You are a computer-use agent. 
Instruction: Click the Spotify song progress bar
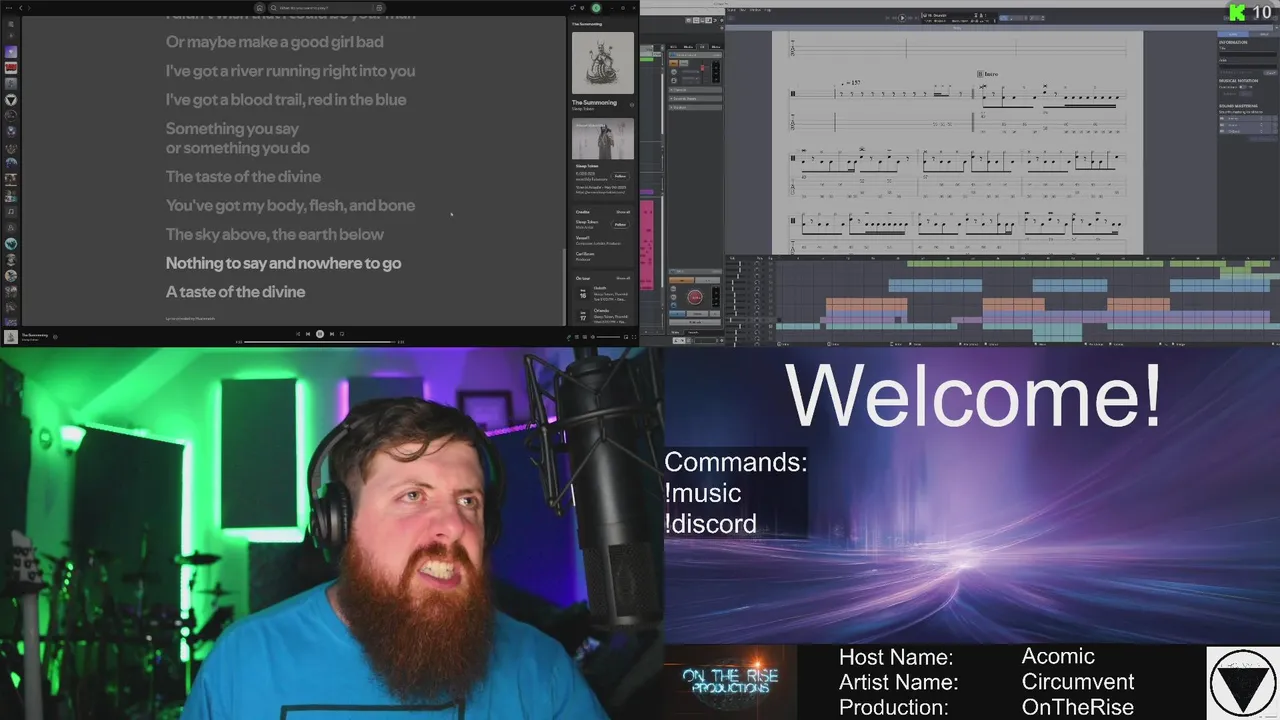[320, 342]
